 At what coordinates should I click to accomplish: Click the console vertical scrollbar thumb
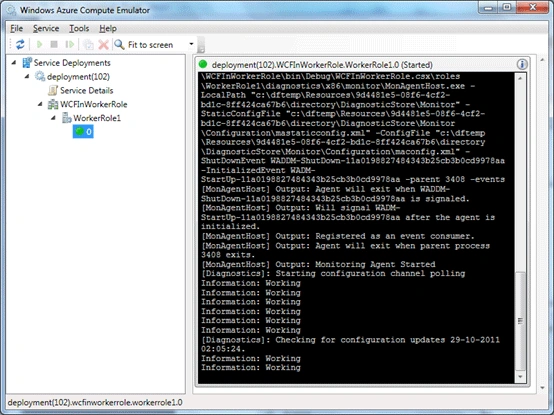click(x=520, y=321)
